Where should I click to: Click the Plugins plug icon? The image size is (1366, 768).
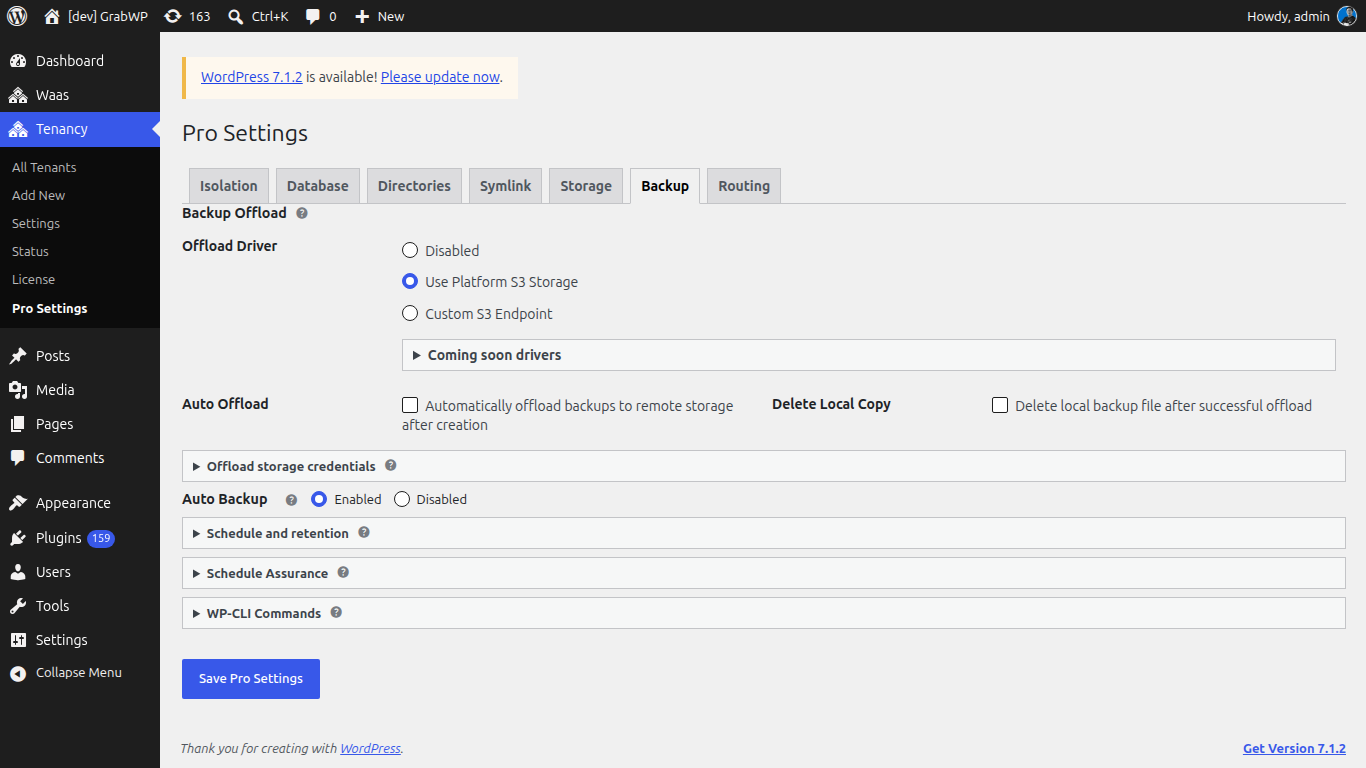(18, 538)
